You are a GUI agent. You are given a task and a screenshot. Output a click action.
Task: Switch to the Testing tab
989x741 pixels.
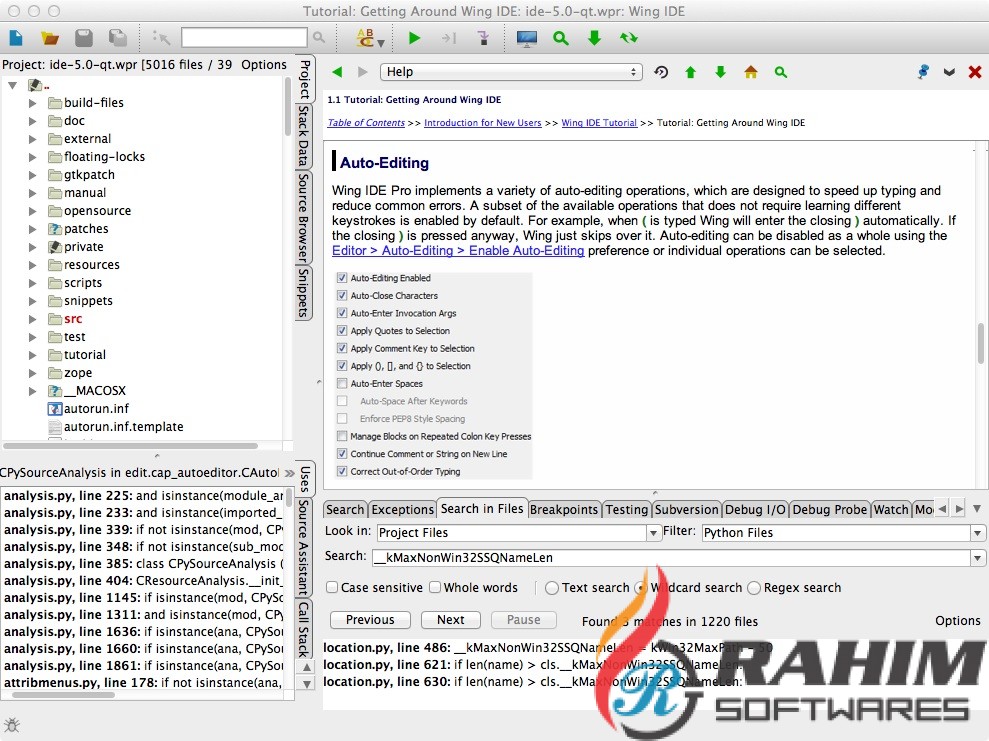pyautogui.click(x=627, y=510)
